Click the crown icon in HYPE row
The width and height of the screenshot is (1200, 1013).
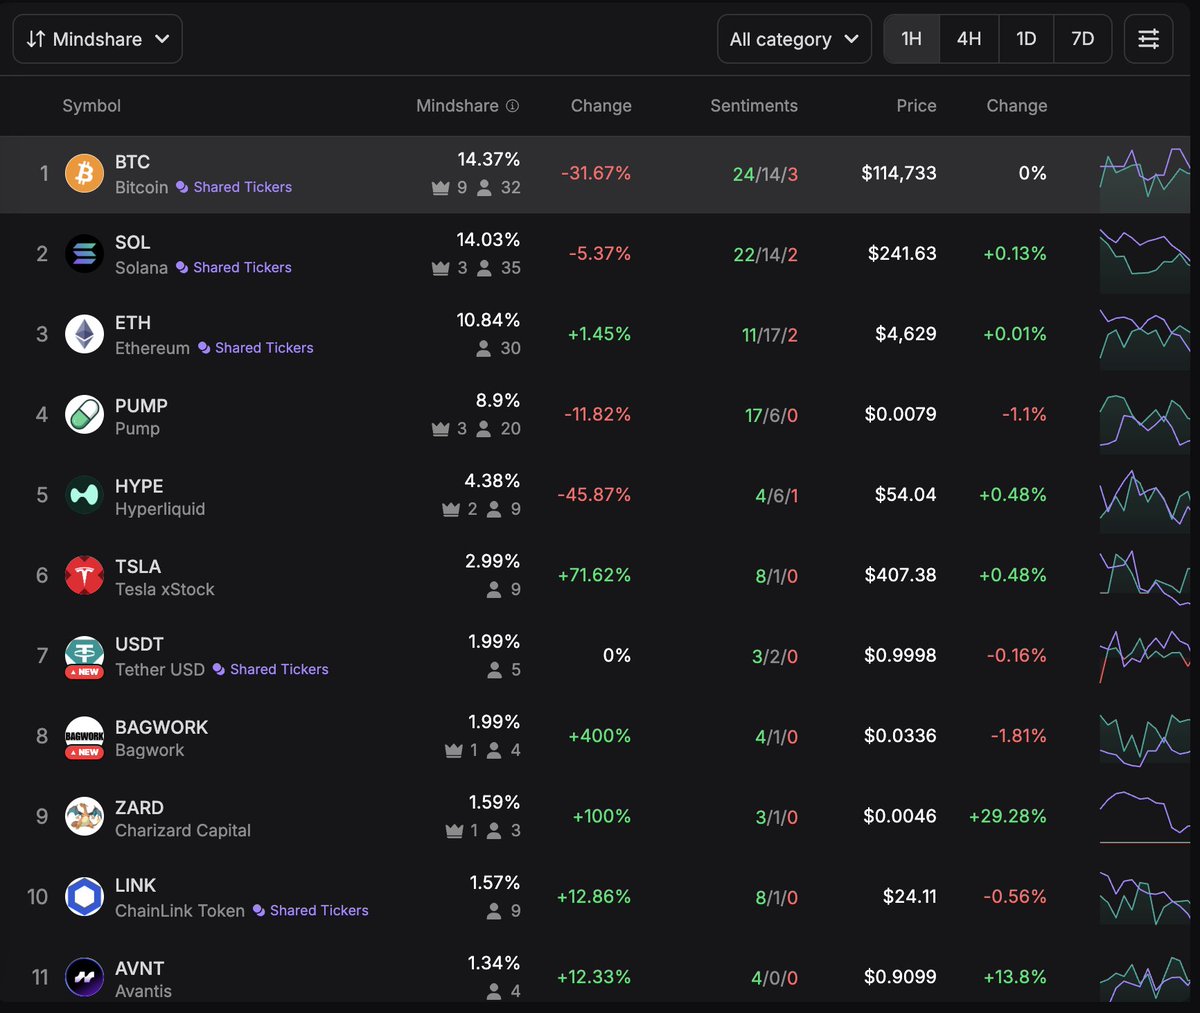tap(451, 509)
